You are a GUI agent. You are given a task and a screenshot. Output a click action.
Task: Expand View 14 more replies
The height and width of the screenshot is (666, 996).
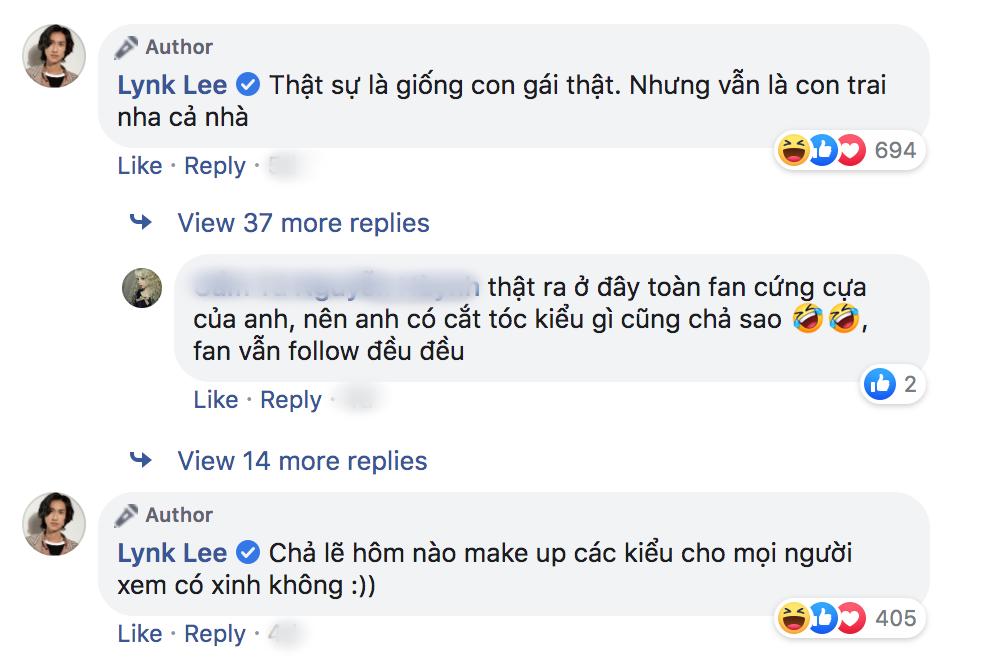coord(302,460)
